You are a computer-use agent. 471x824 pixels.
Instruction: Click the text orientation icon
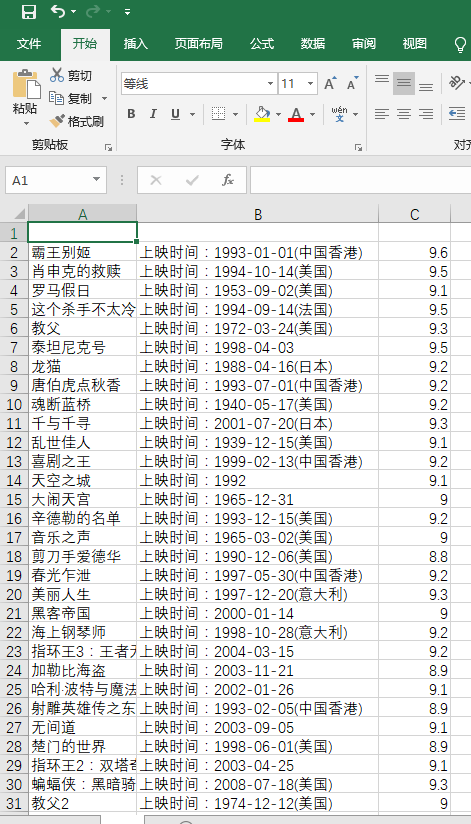(456, 83)
